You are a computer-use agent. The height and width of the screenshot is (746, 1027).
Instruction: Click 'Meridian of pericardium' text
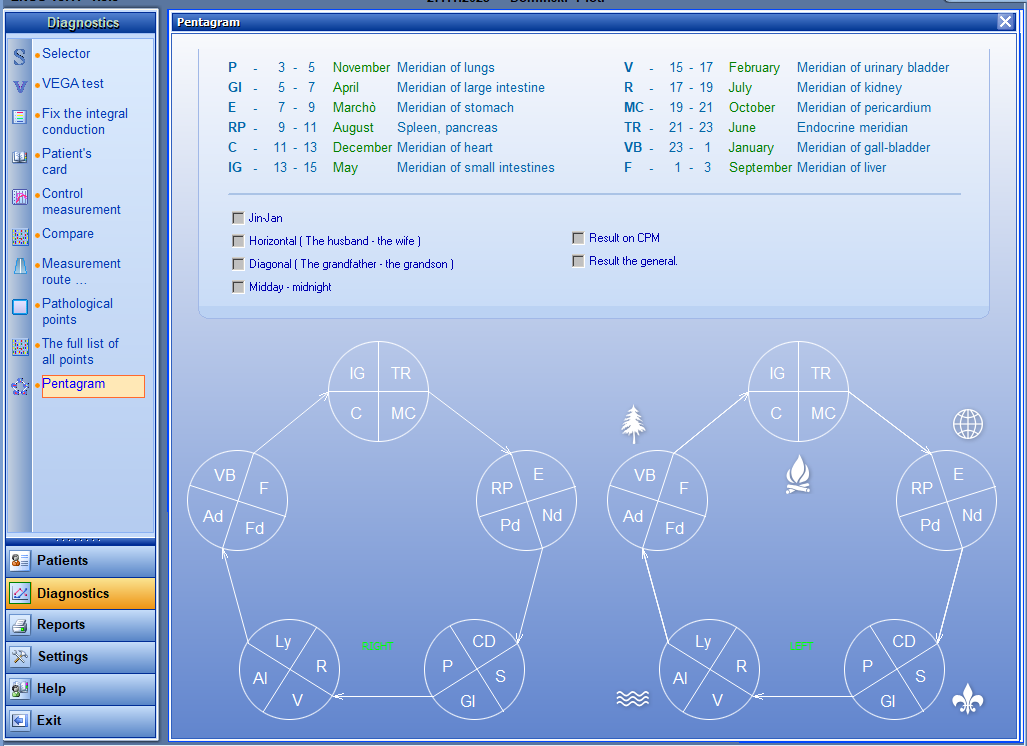(863, 107)
